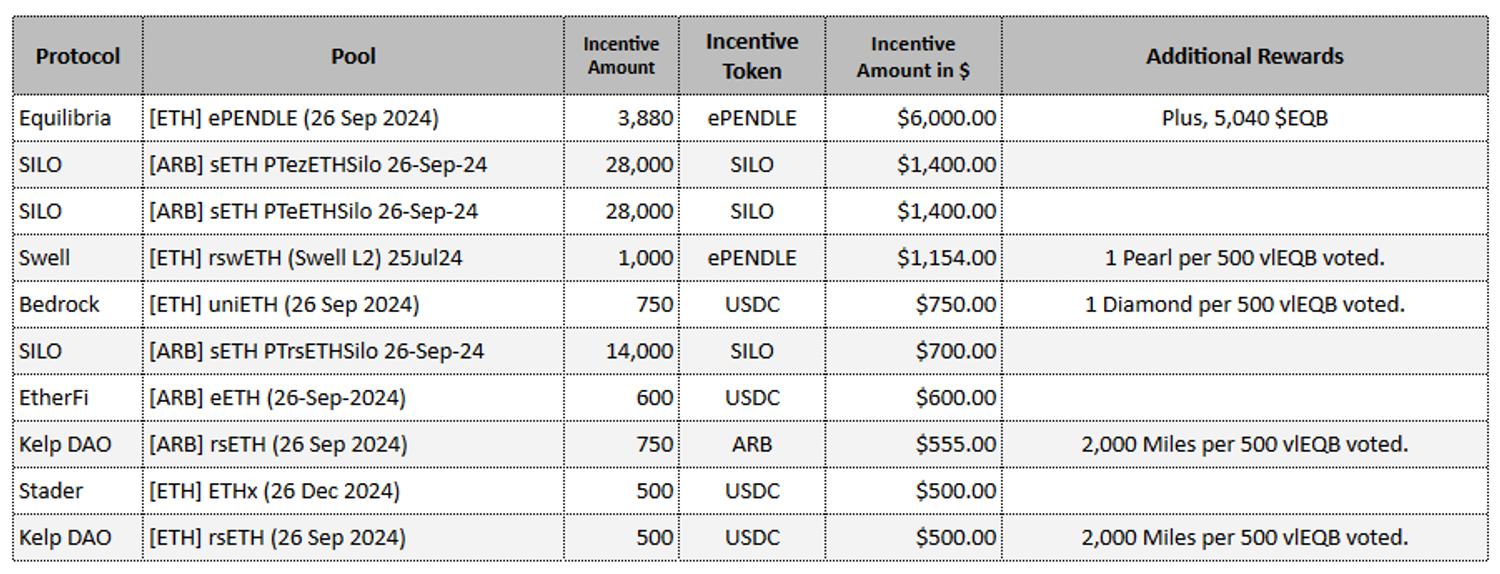Click the 1 Pearl per 500 vlEQB cell

[1244, 258]
